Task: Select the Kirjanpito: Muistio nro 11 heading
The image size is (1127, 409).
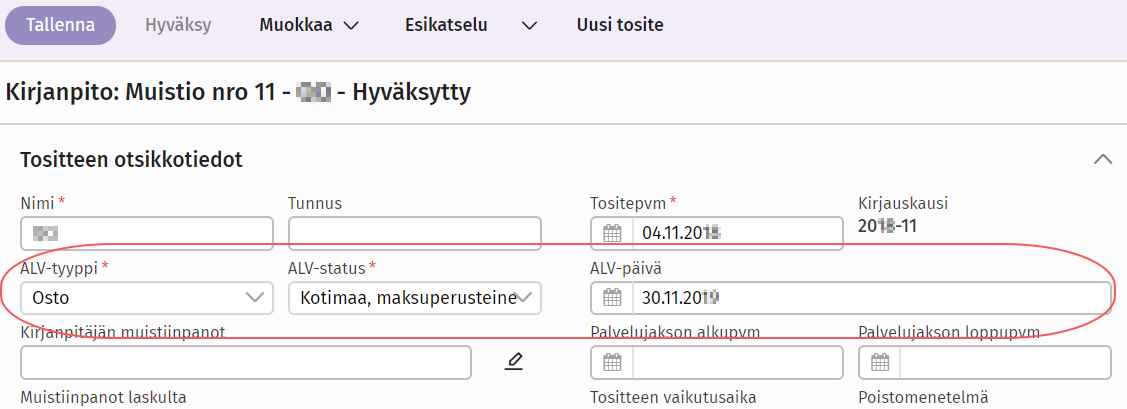Action: tap(238, 93)
